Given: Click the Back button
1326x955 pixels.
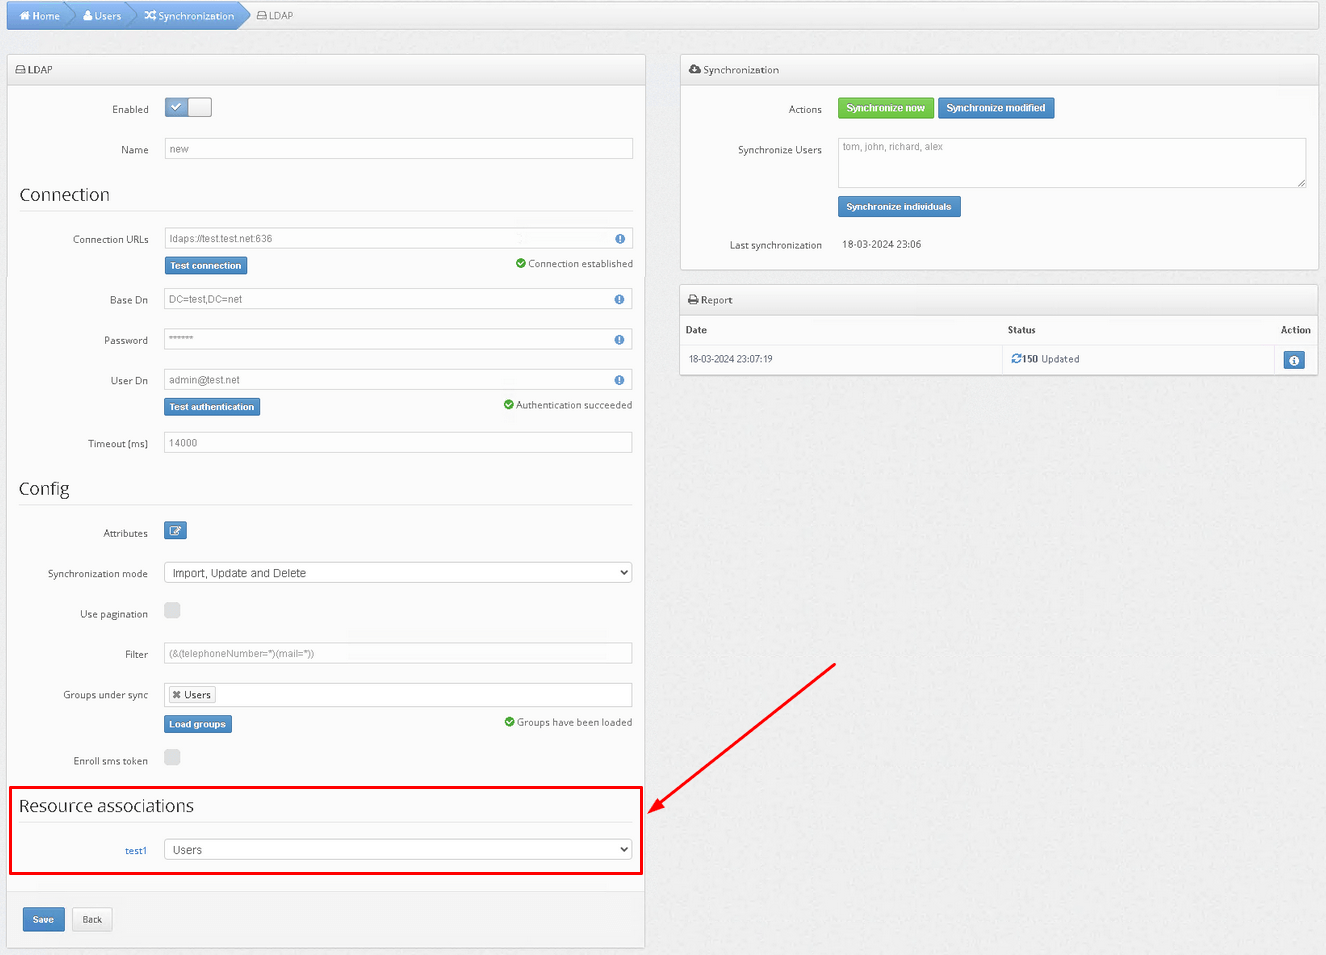Looking at the screenshot, I should tap(92, 920).
